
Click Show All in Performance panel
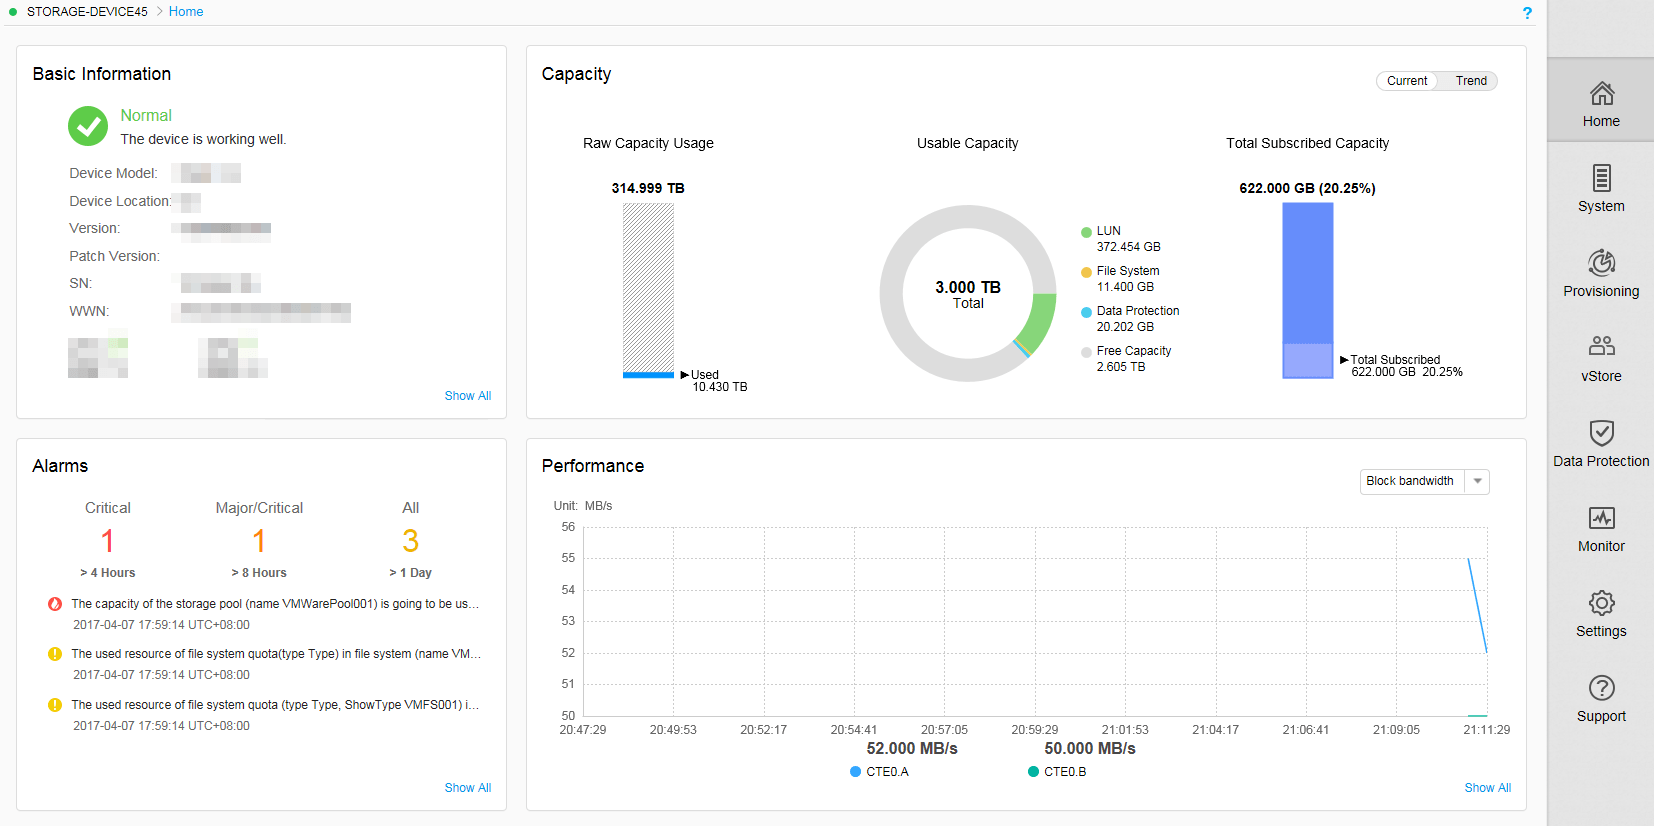tap(1488, 788)
